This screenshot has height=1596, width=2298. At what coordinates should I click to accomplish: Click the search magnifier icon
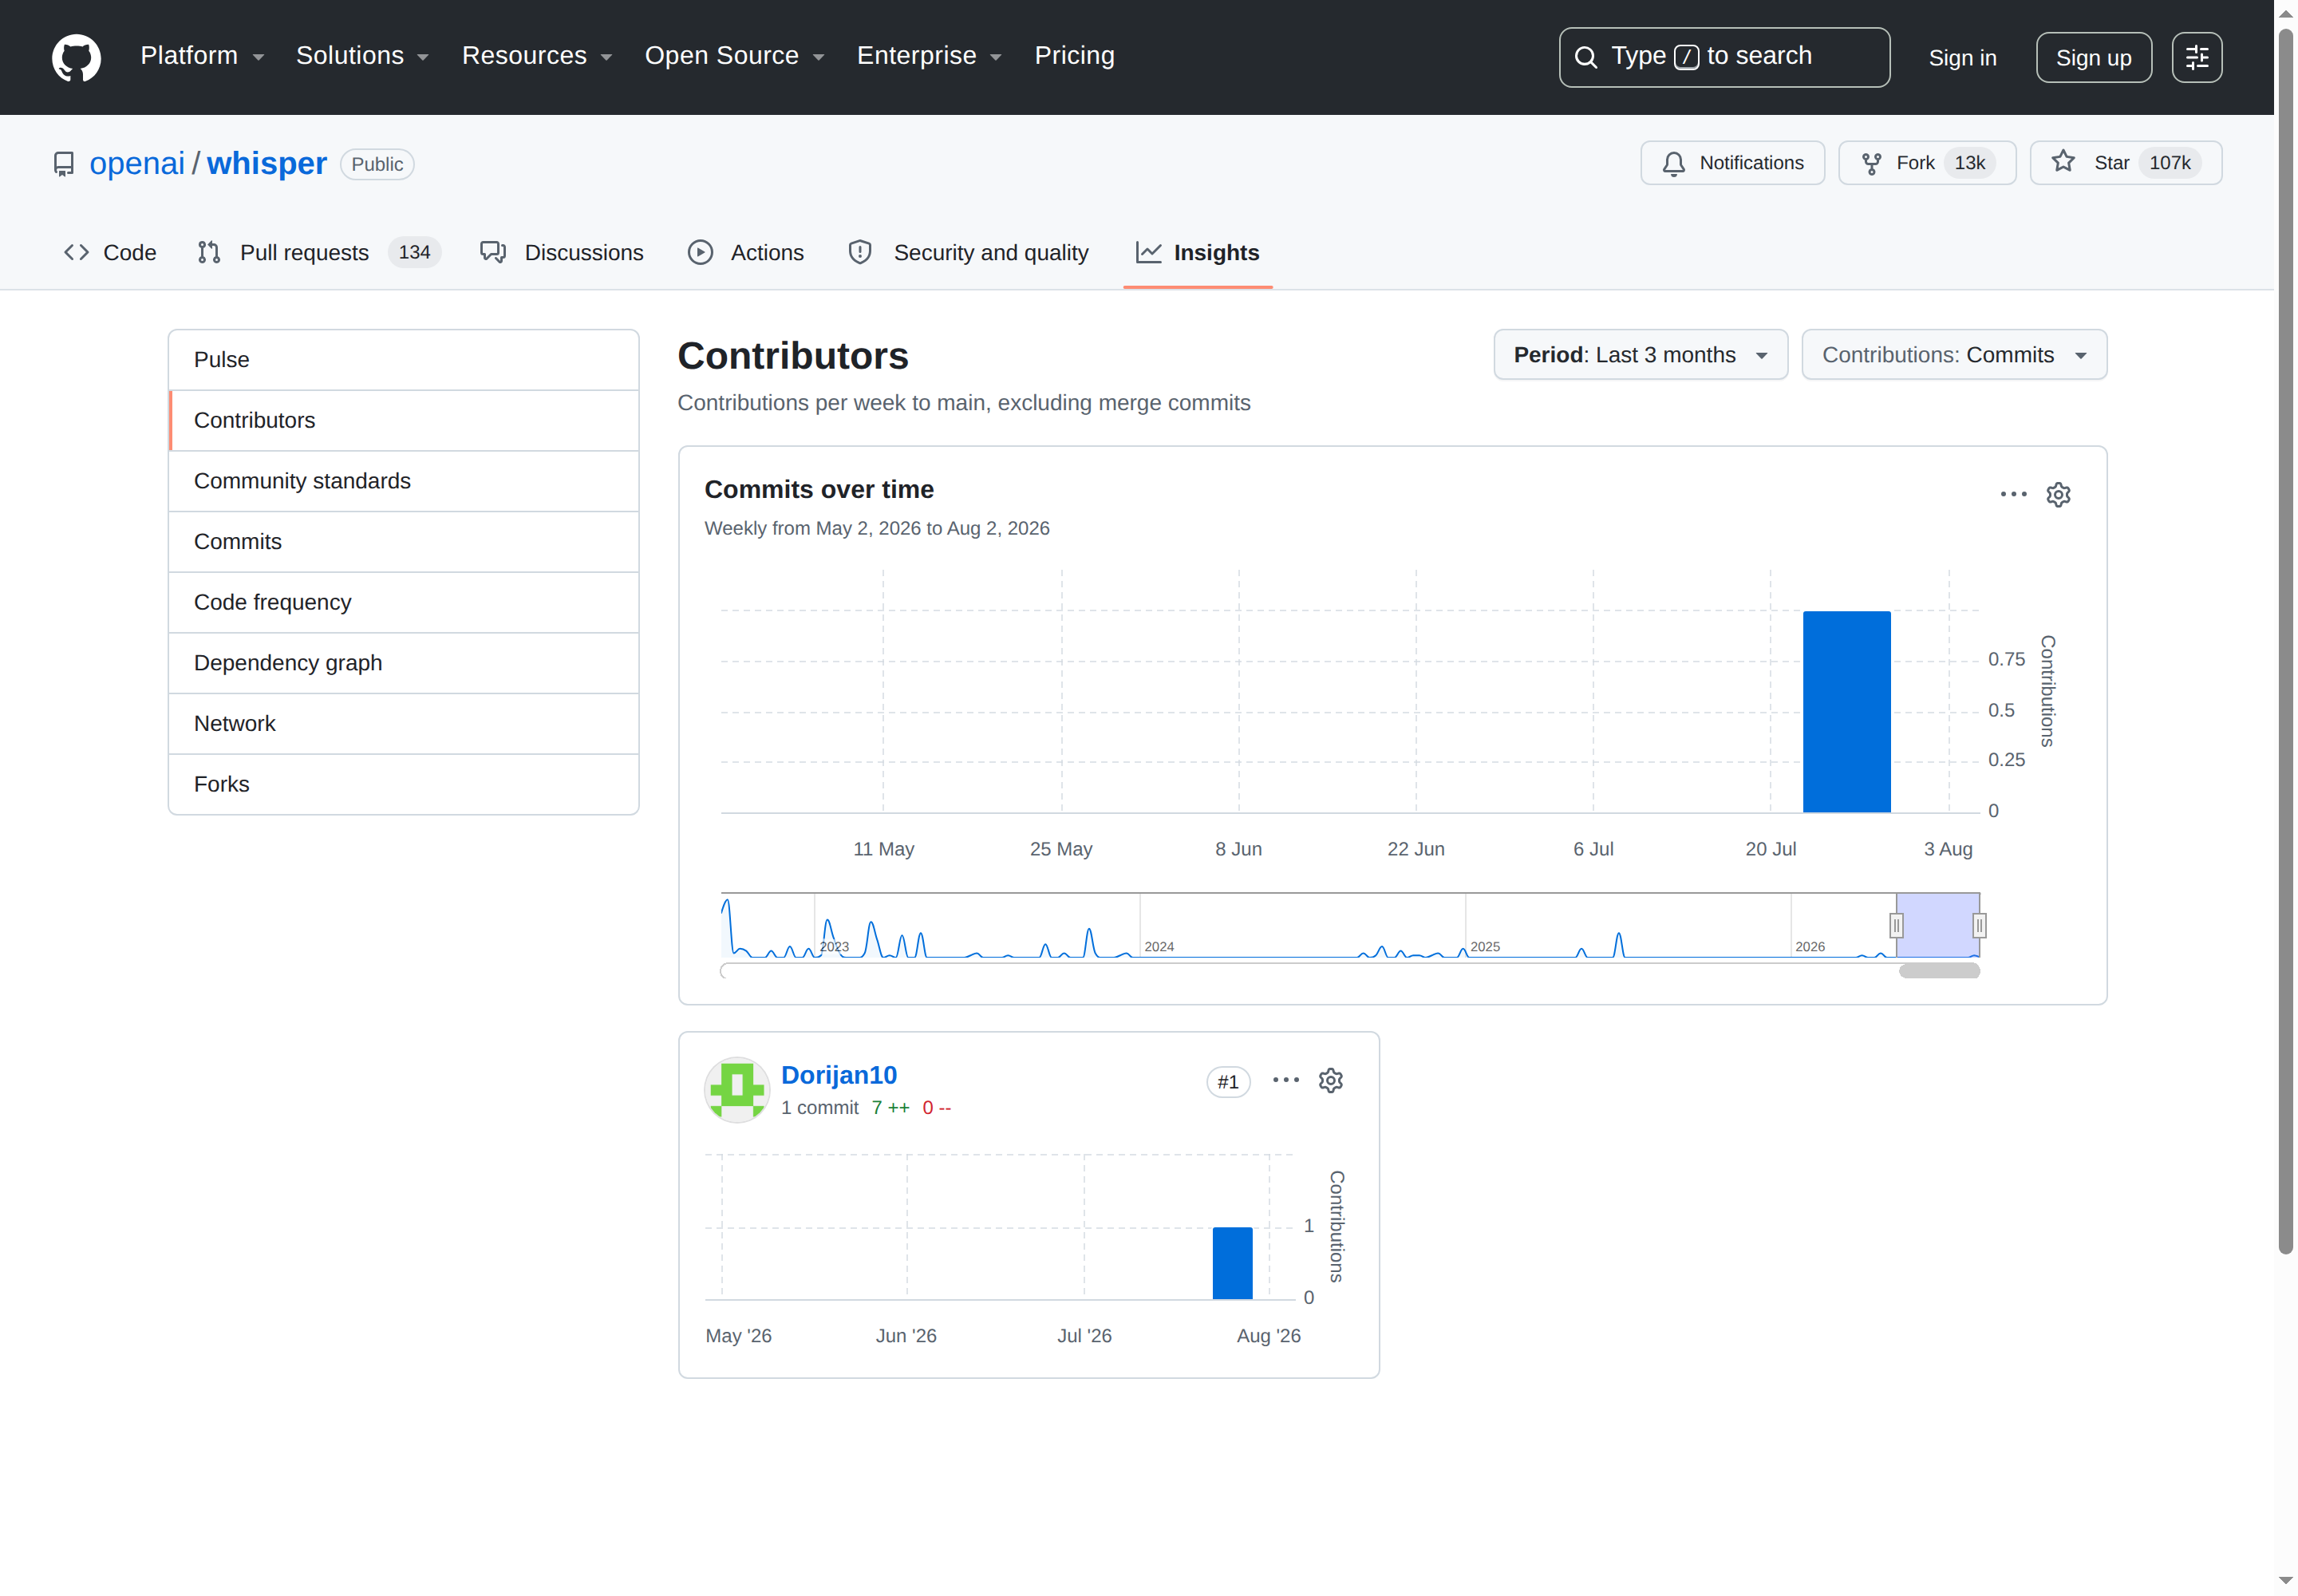1586,57
